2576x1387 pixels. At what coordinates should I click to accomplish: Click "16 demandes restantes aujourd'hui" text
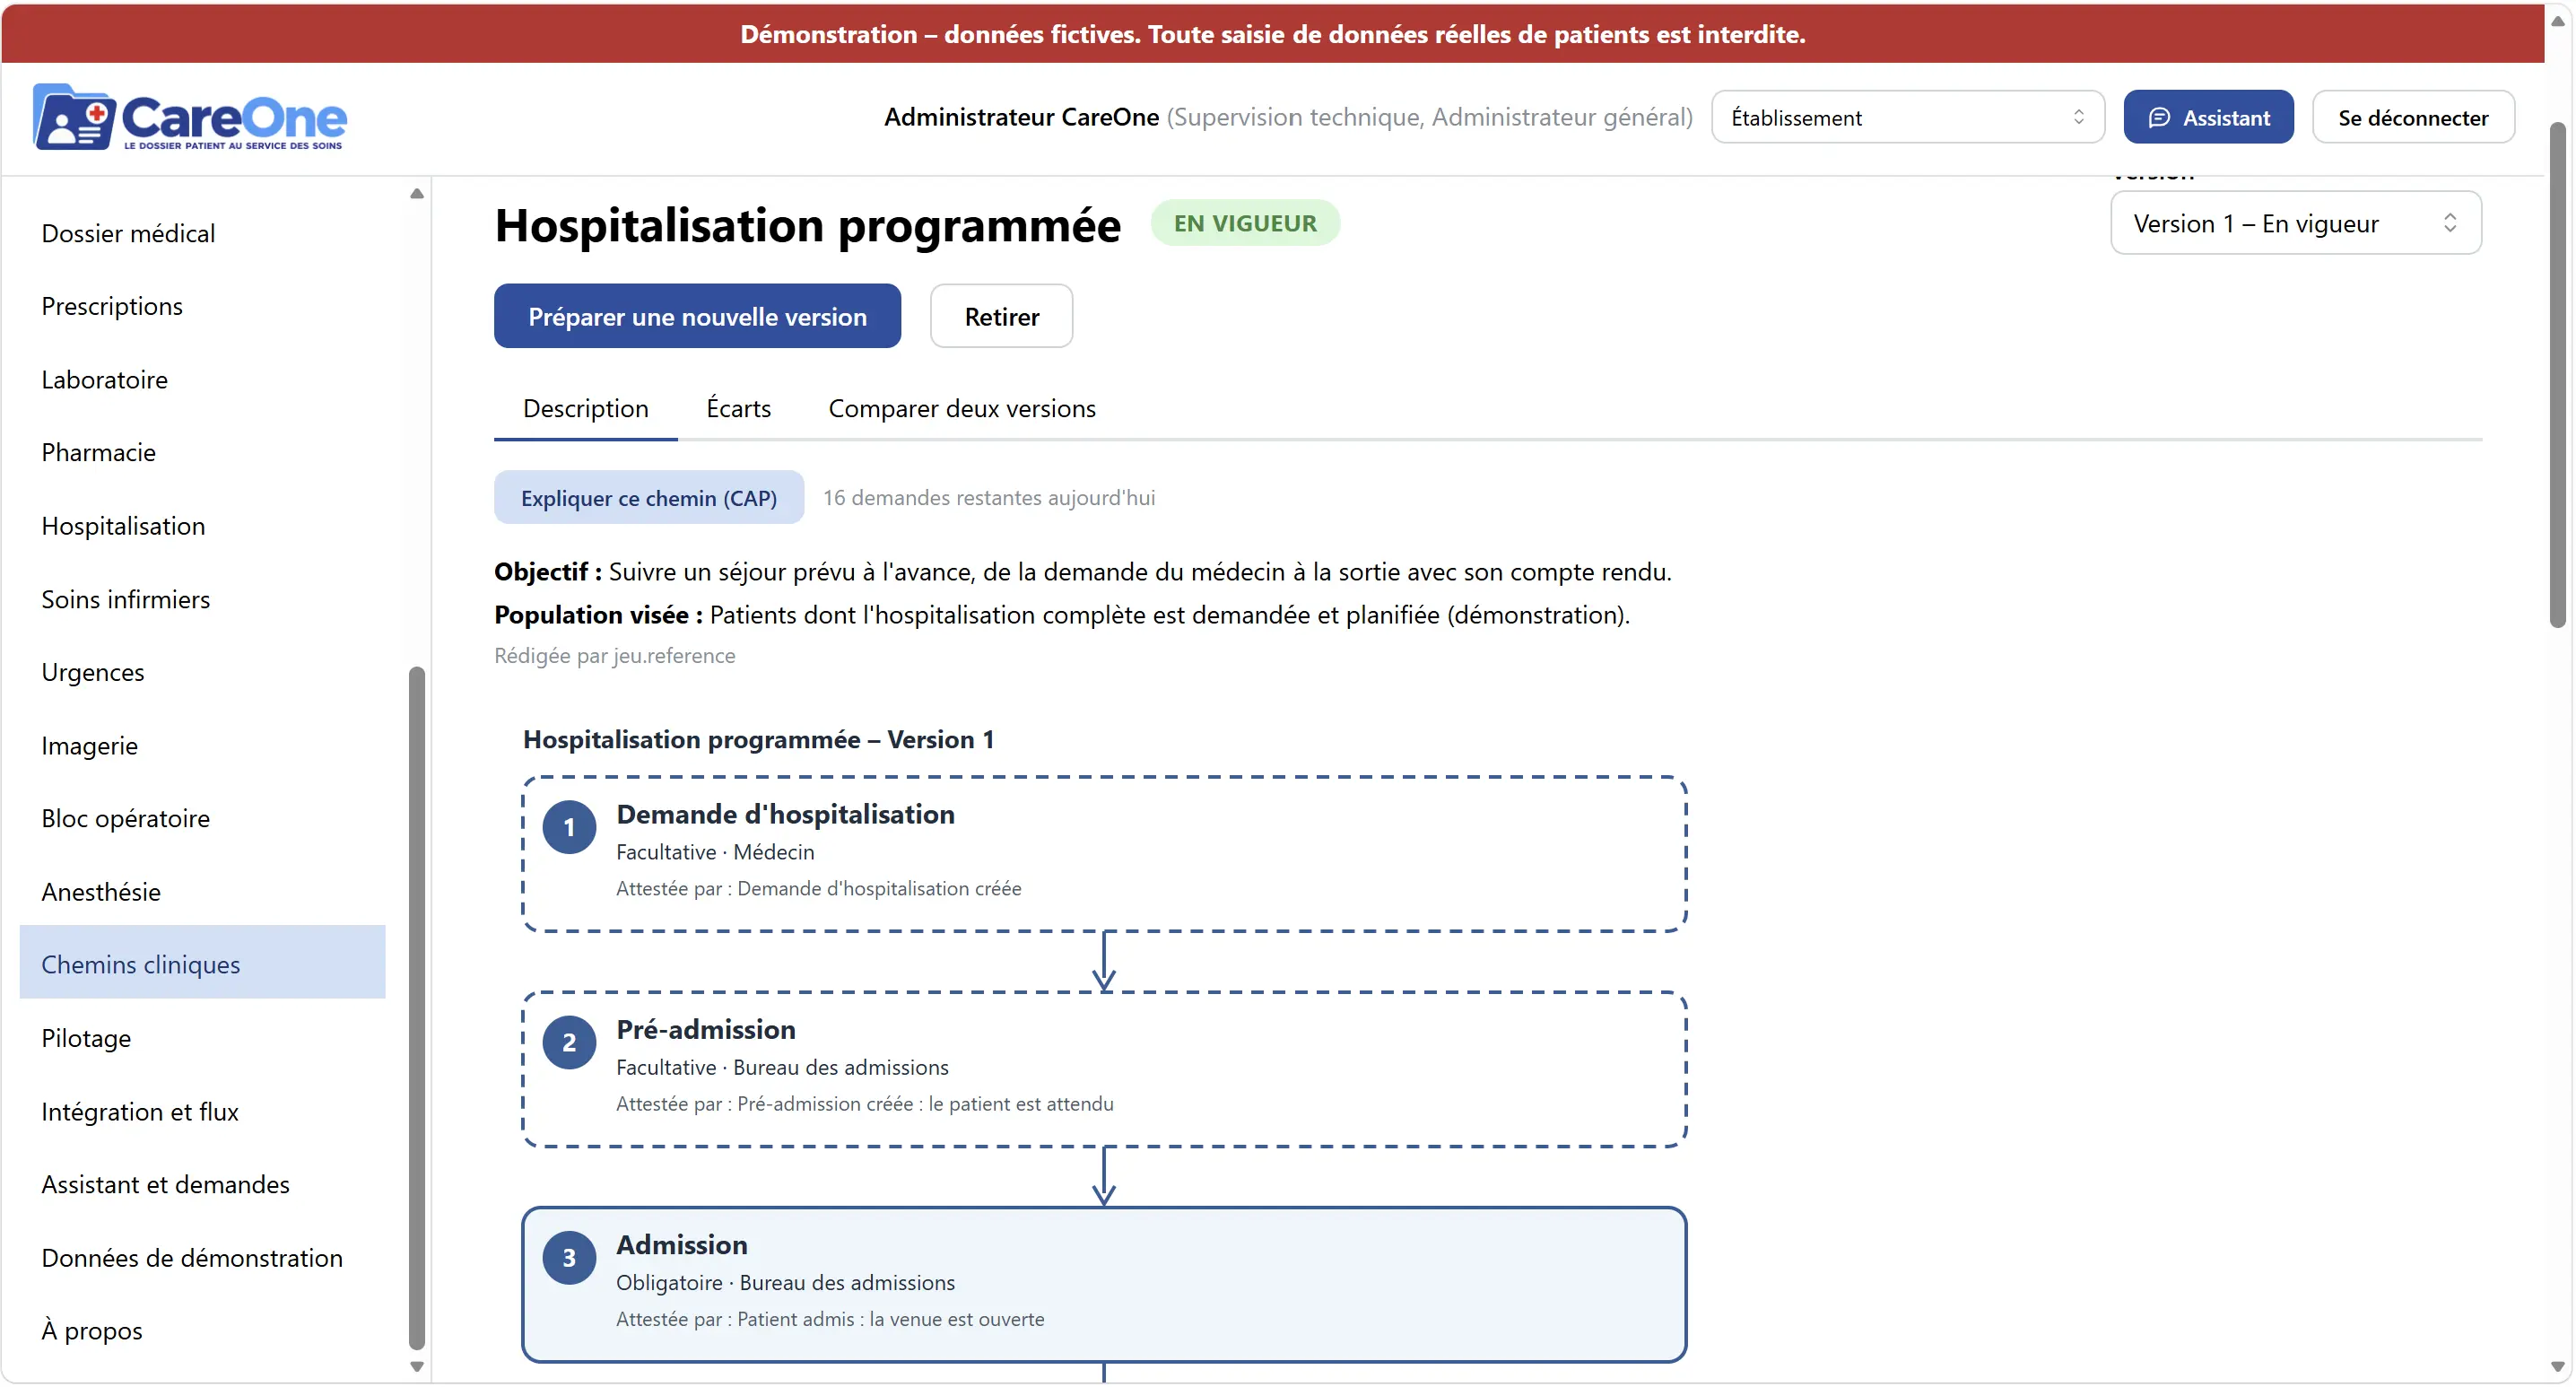pos(988,498)
